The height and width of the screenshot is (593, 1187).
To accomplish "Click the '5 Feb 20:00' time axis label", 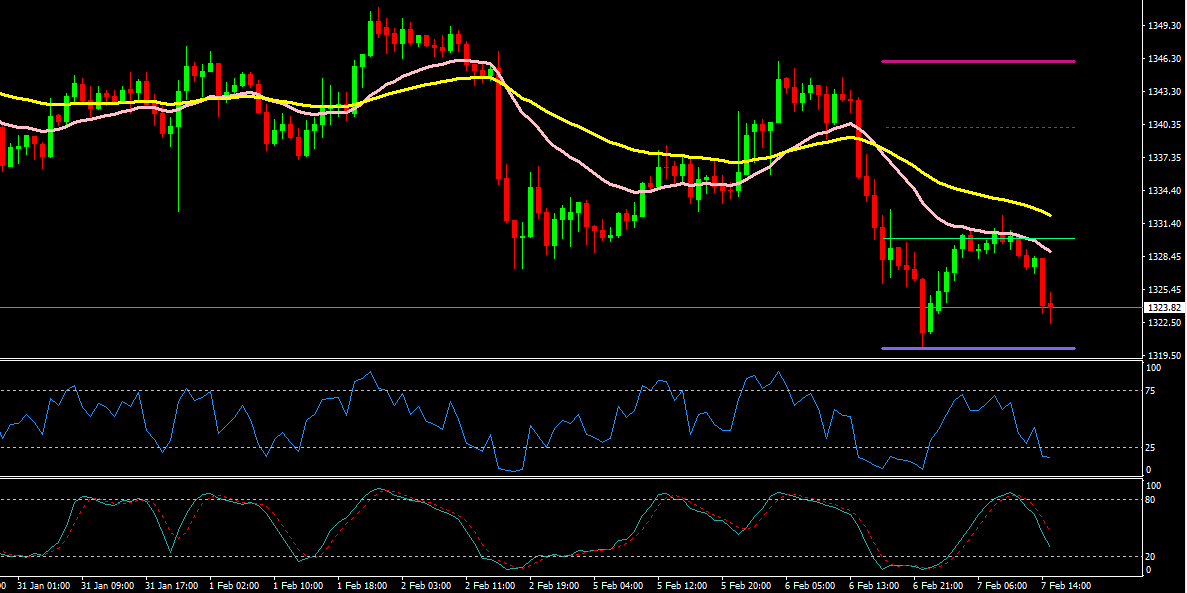I will [x=747, y=585].
